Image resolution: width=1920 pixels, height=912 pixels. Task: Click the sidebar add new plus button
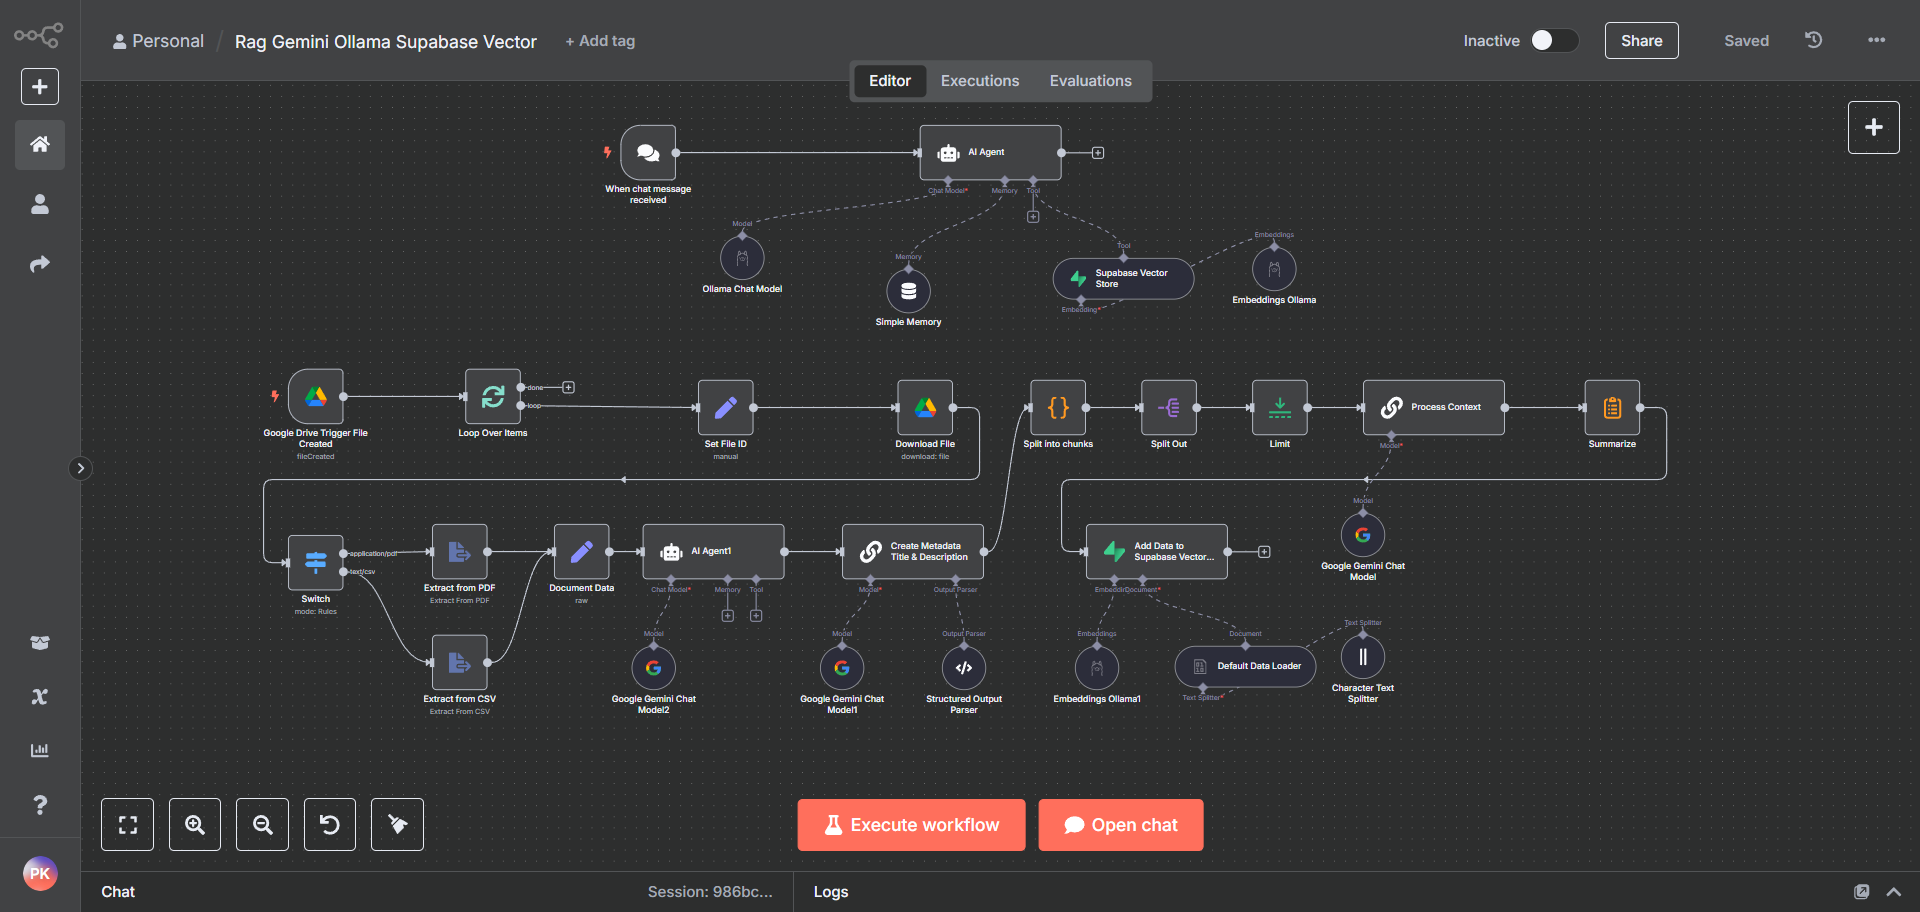40,87
